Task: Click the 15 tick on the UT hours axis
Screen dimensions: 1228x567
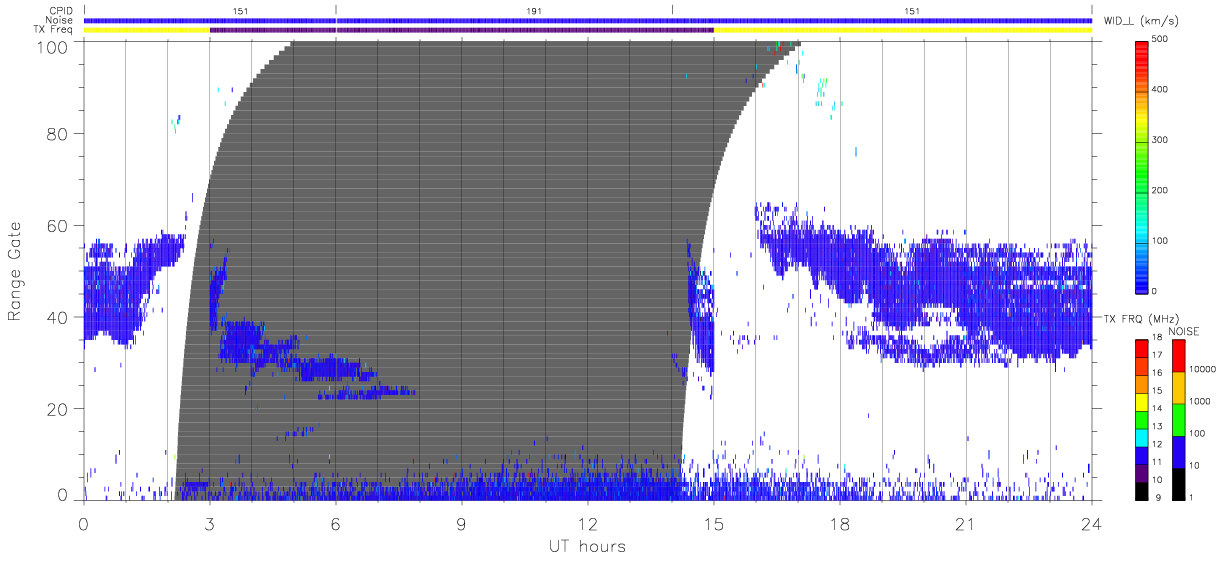Action: pos(714,523)
